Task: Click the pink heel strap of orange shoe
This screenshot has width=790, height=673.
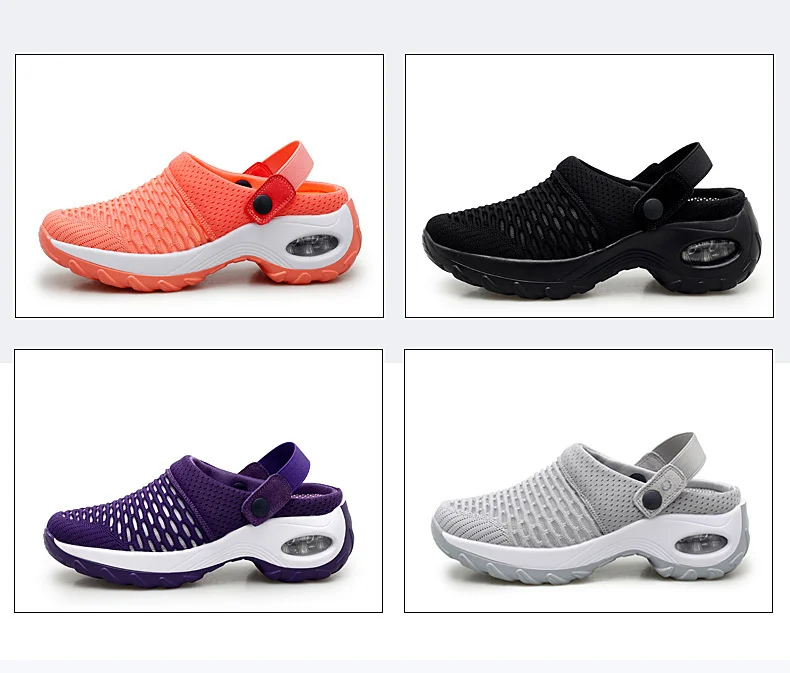Action: pyautogui.click(x=295, y=160)
